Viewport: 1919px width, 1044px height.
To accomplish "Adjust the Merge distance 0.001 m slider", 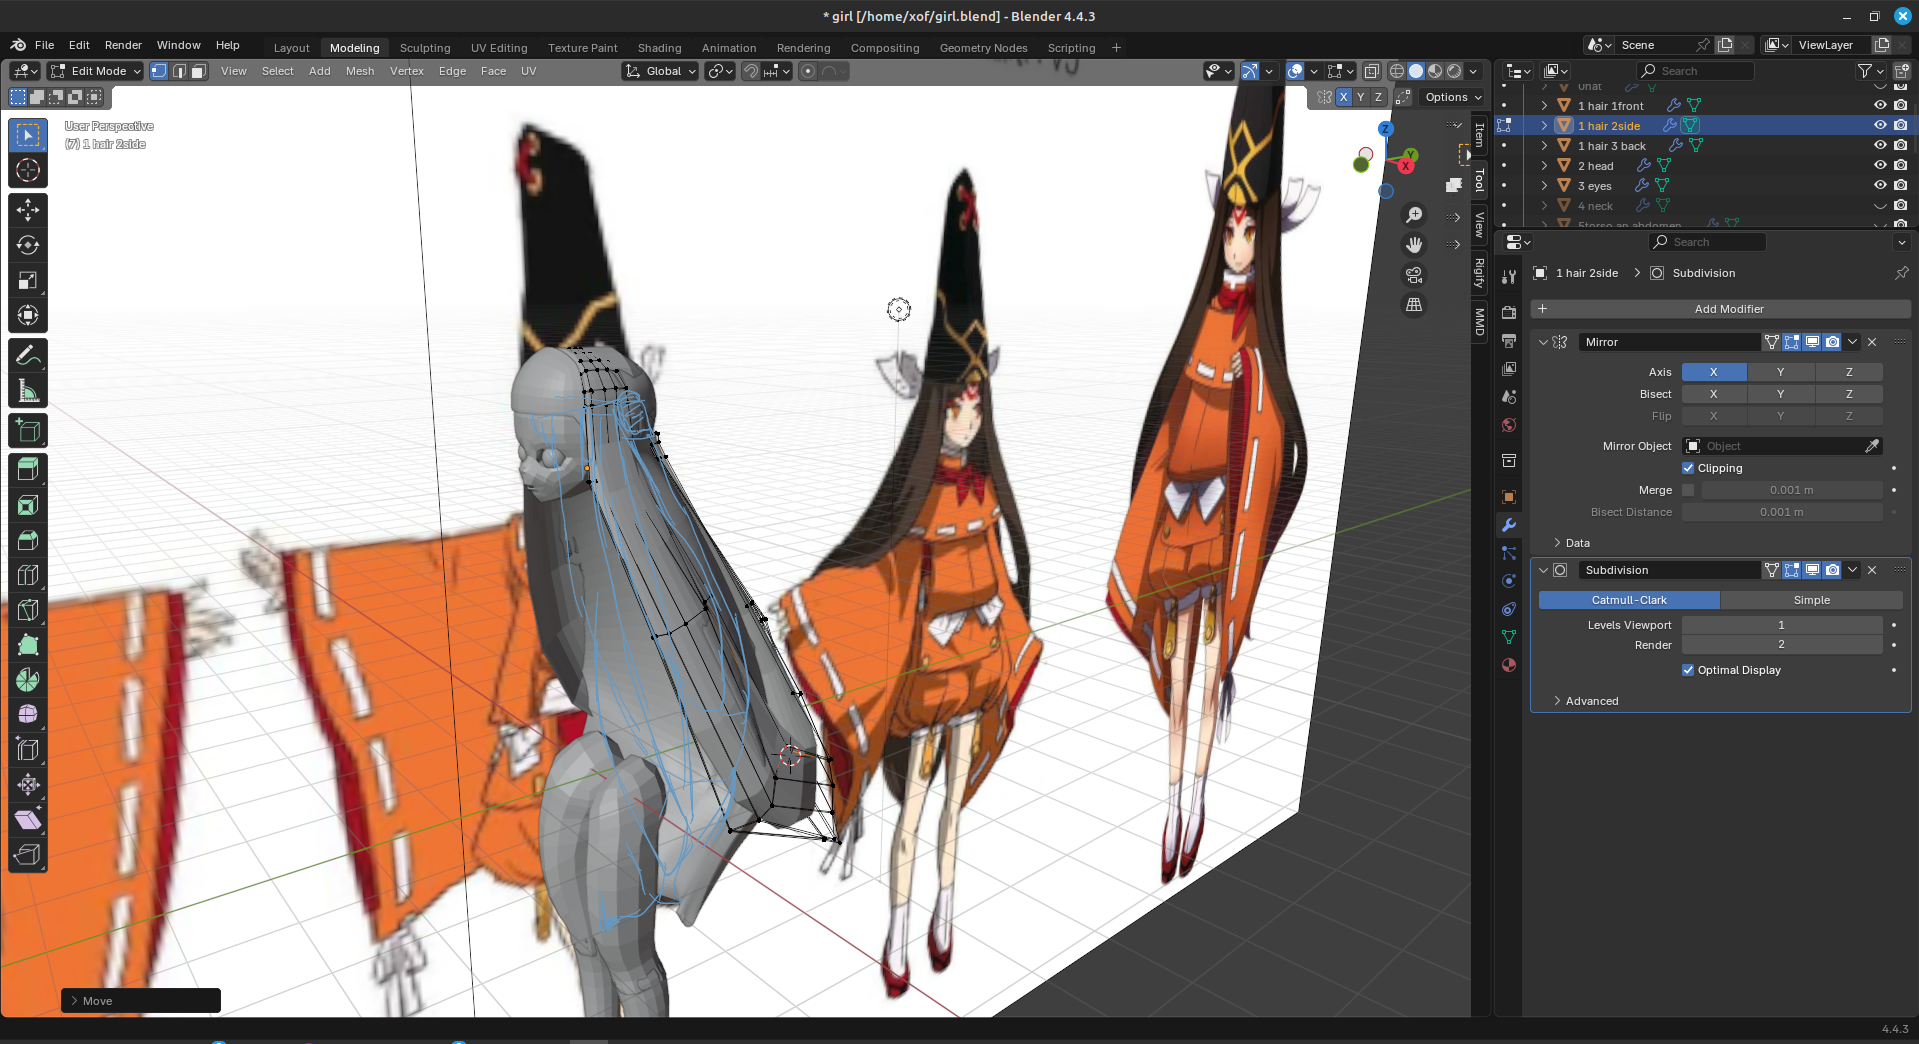I will click(x=1791, y=490).
